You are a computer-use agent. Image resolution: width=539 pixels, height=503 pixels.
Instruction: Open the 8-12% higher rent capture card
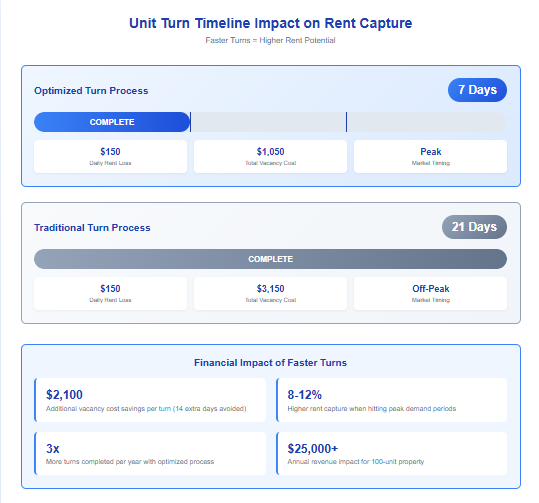coord(392,400)
